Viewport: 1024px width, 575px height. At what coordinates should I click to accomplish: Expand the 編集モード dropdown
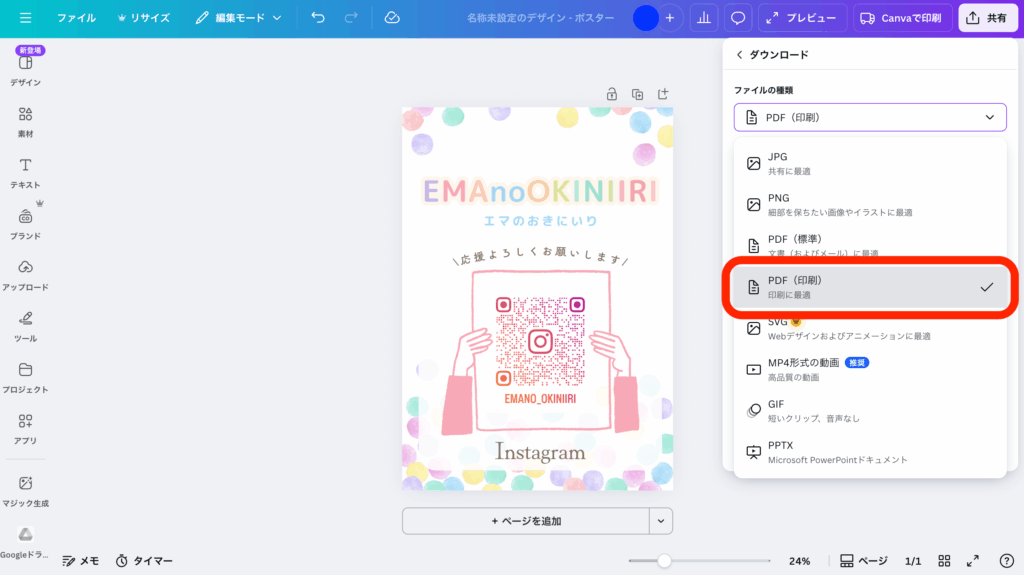pyautogui.click(x=238, y=18)
